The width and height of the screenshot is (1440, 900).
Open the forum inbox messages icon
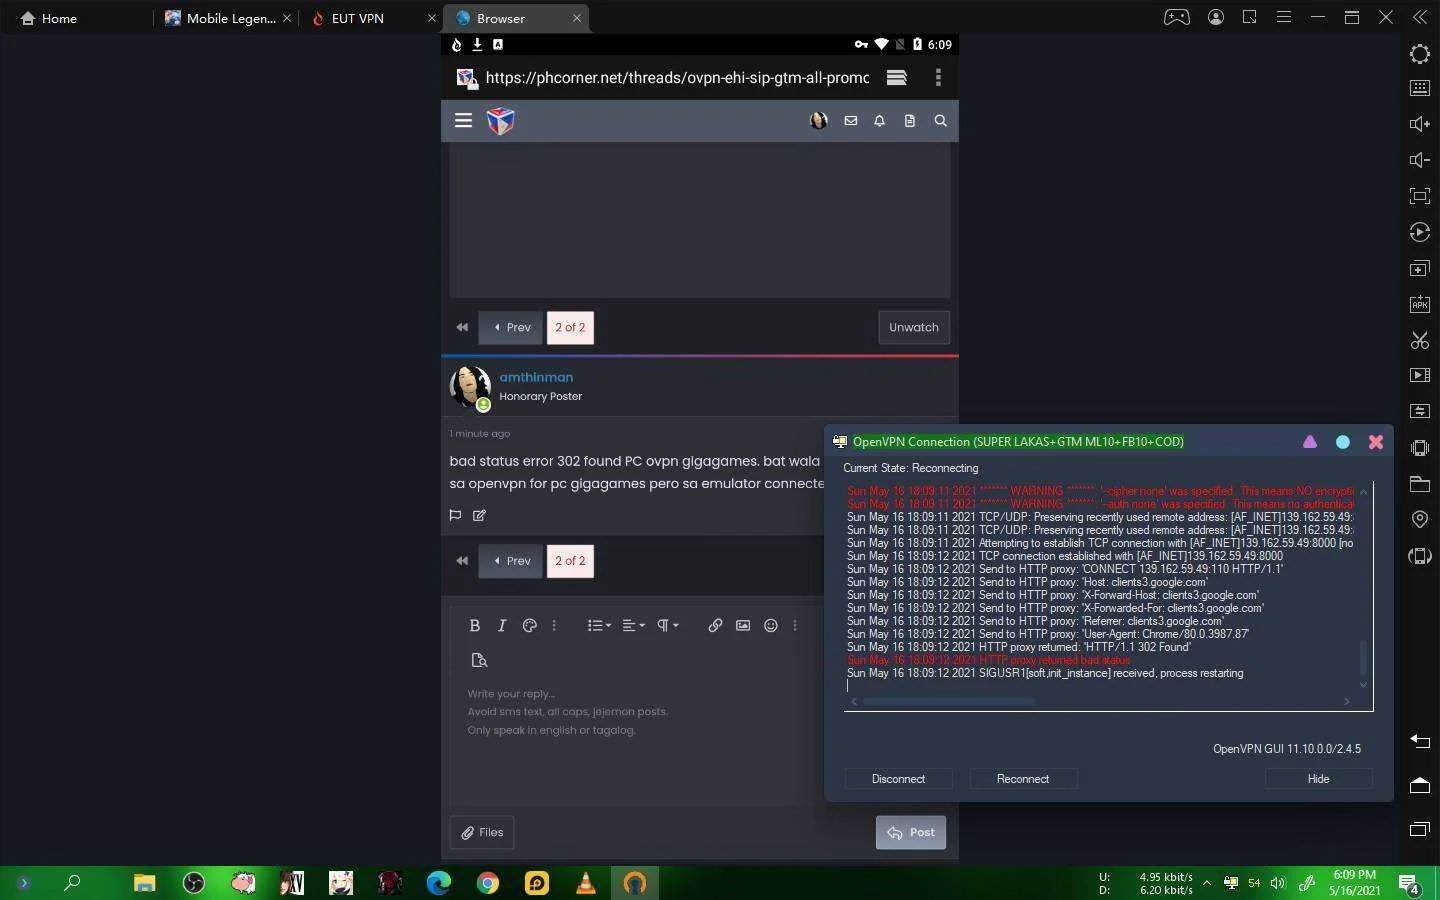click(851, 120)
